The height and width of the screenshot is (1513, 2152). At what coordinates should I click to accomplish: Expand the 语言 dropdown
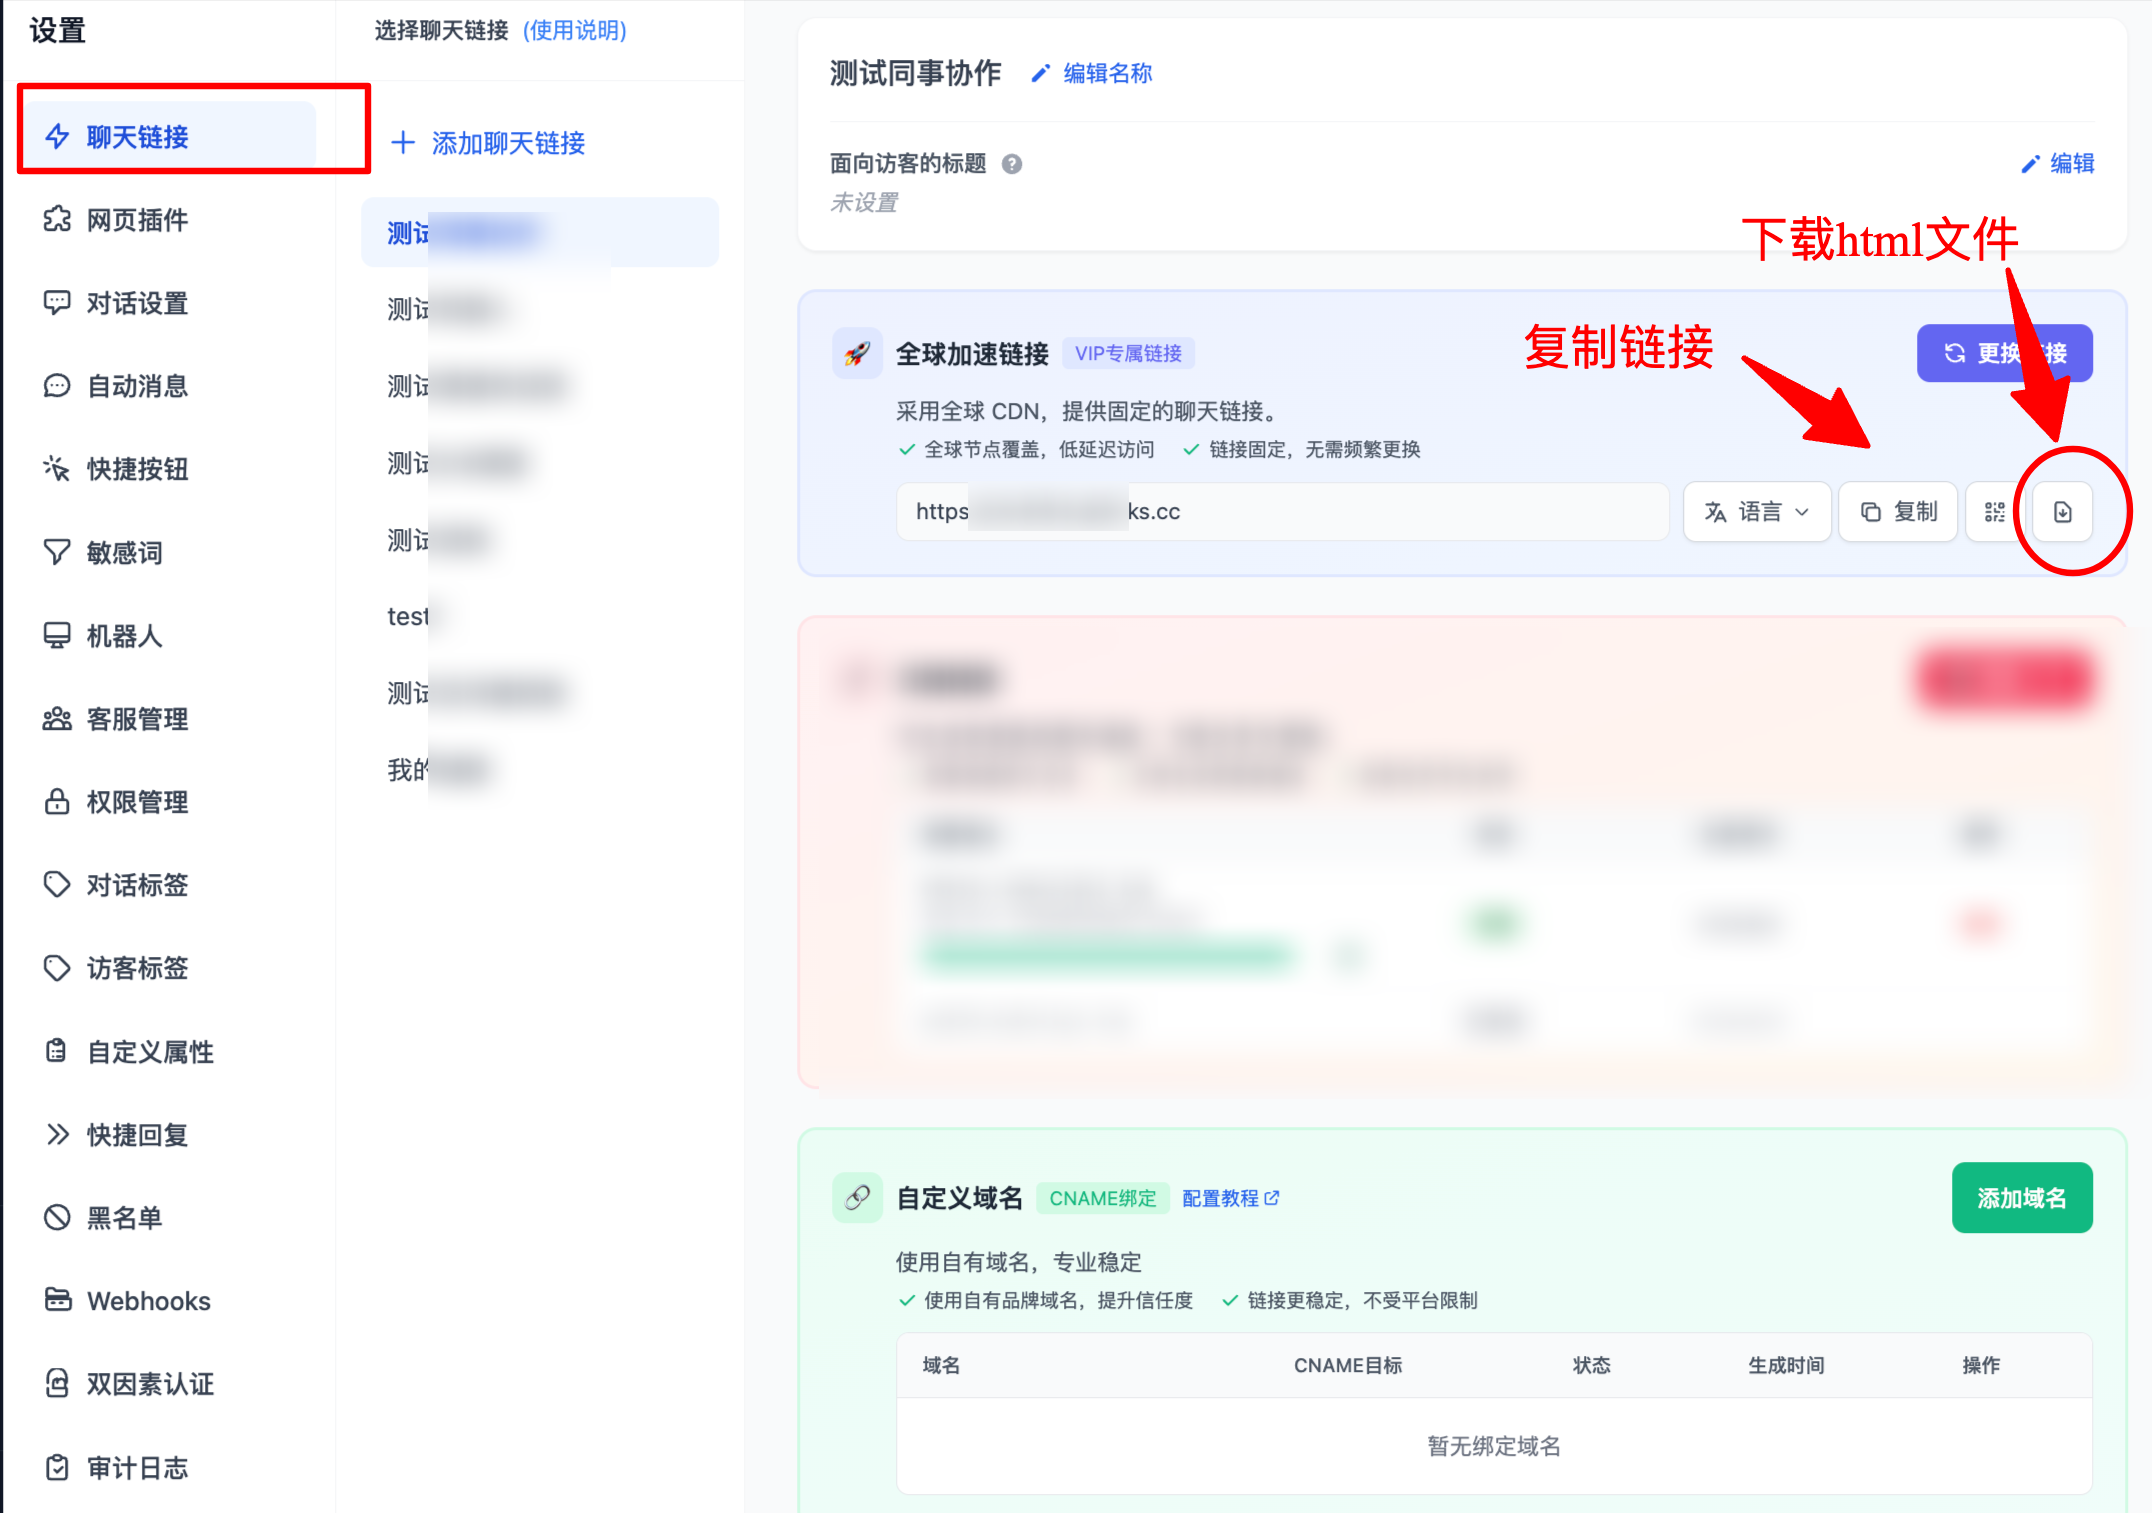click(1757, 512)
